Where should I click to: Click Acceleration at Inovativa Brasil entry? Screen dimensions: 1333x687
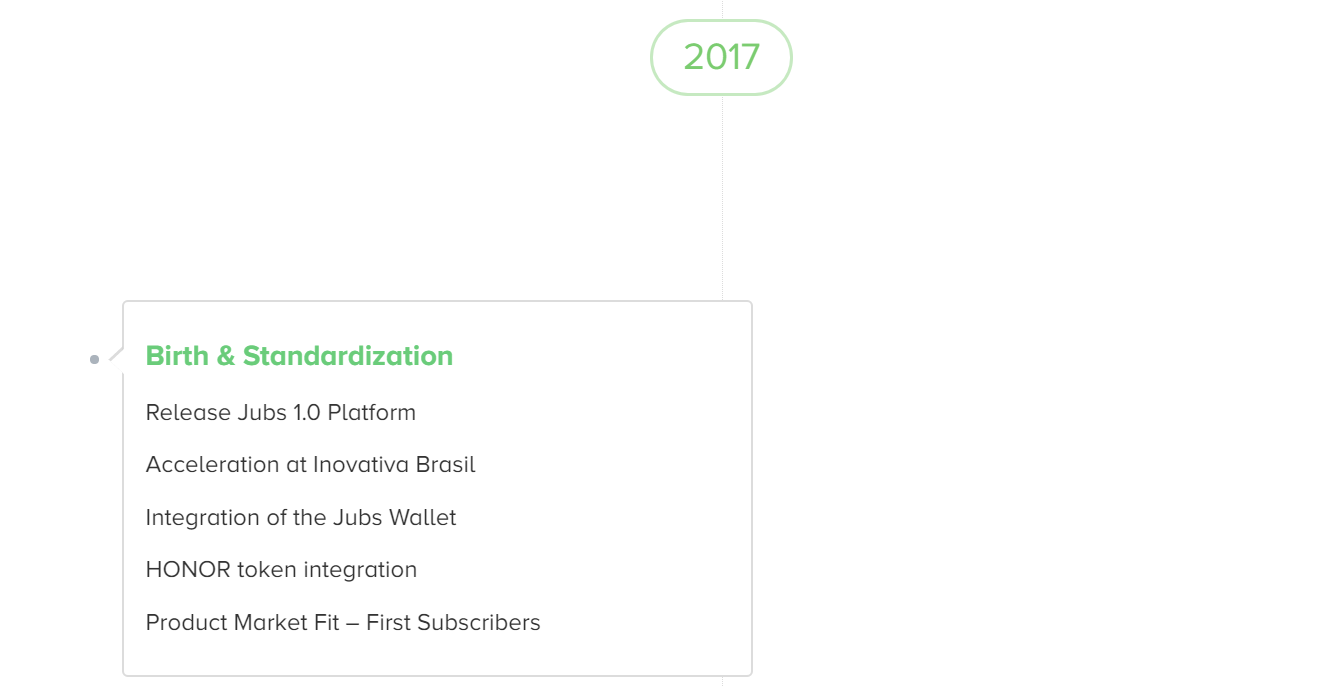coord(311,465)
